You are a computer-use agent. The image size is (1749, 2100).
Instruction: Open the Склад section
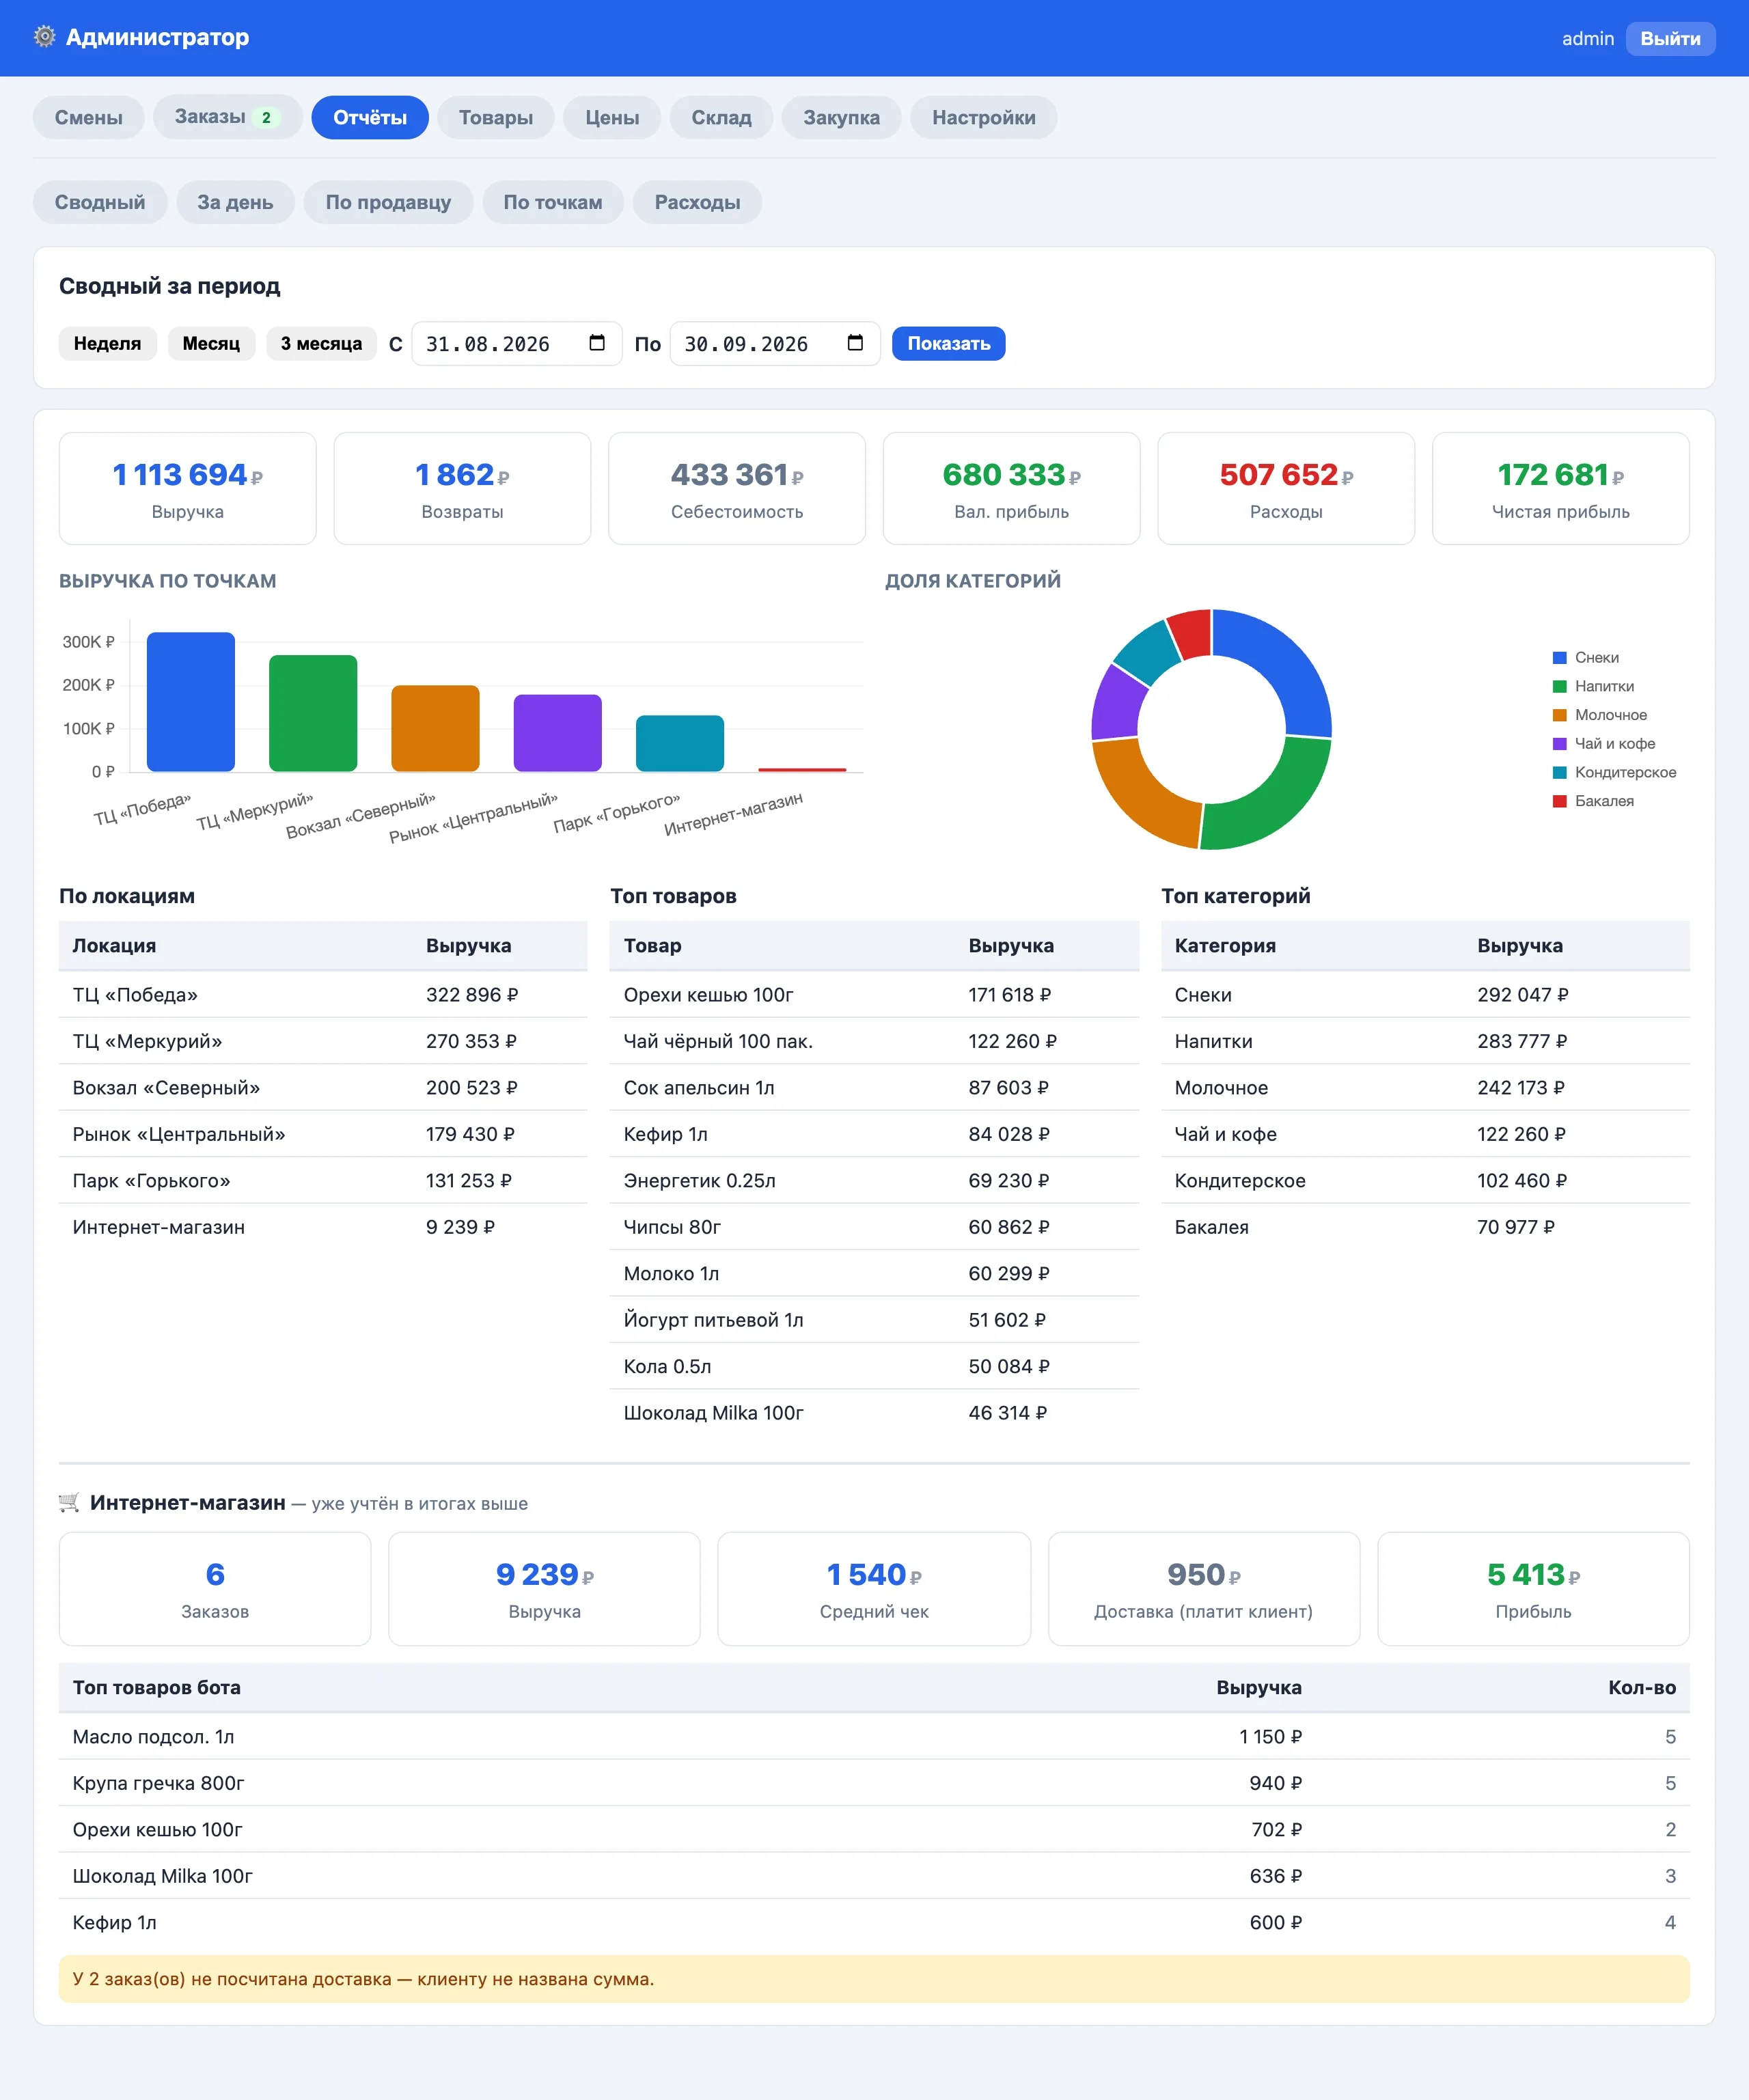click(721, 117)
